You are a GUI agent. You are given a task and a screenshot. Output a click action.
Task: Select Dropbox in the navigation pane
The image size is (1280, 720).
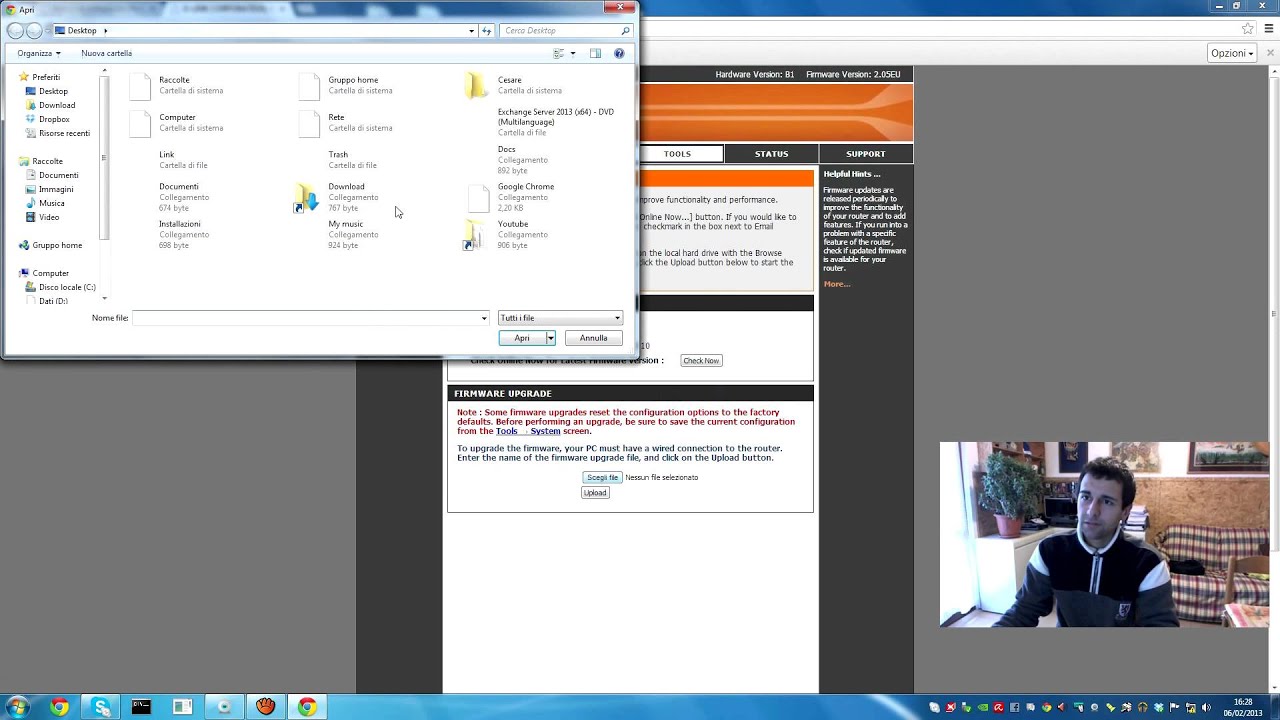(54, 119)
